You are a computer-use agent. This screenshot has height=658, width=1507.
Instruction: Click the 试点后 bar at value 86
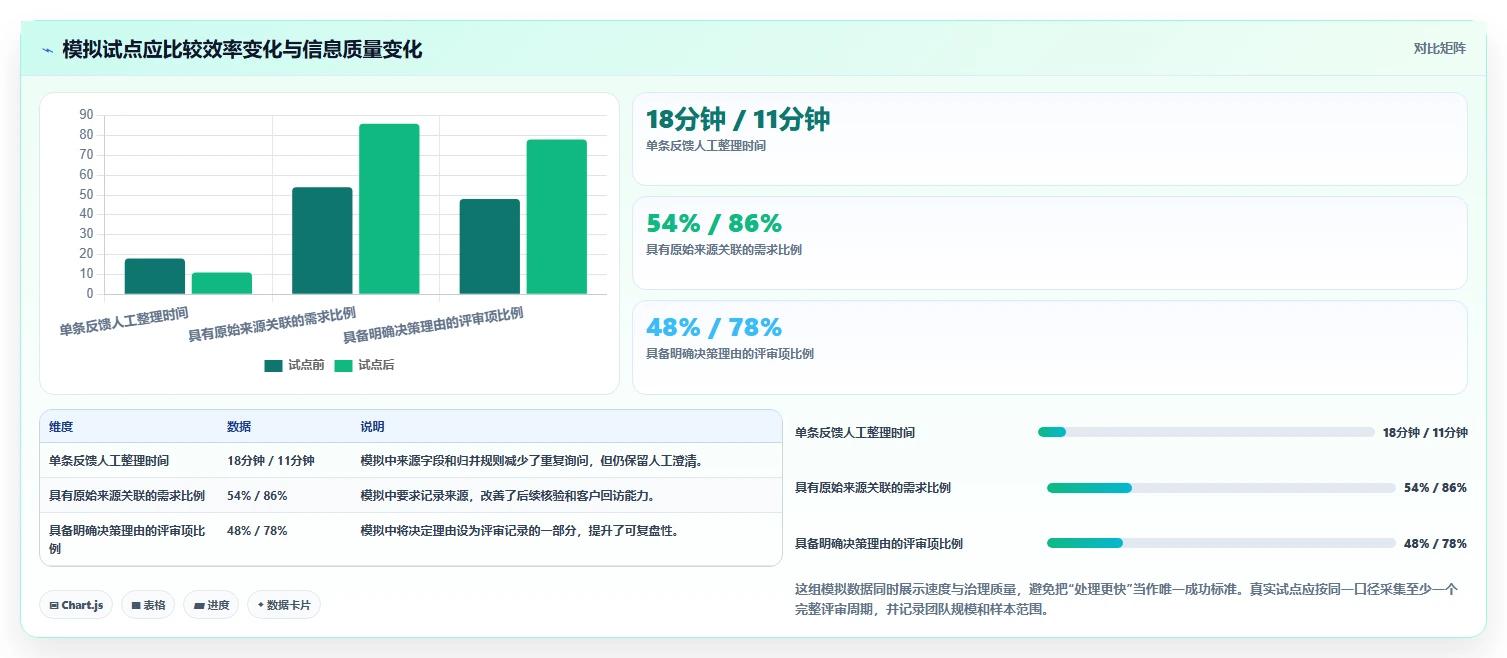389,209
